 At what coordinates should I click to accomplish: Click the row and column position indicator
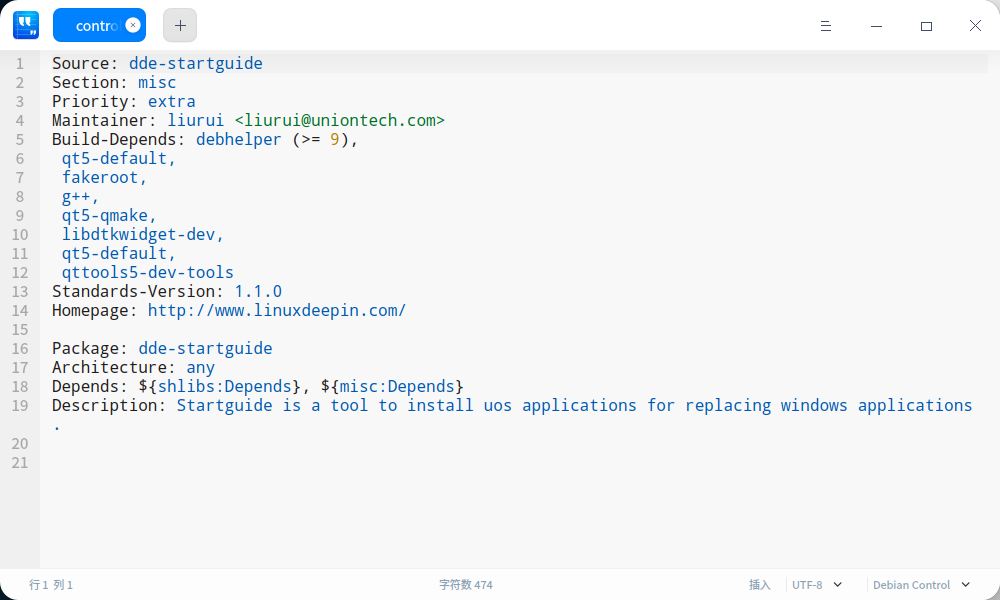click(51, 585)
